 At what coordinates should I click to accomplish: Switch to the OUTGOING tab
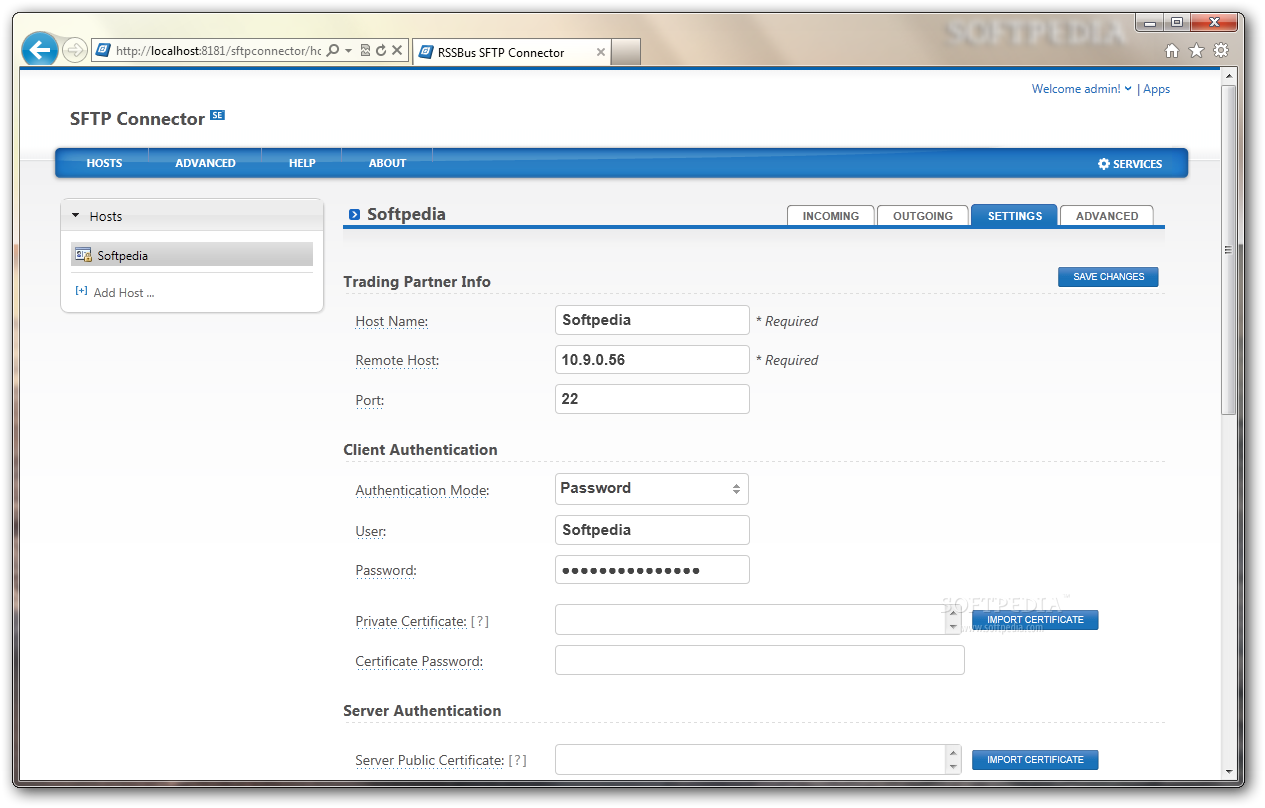[923, 215]
